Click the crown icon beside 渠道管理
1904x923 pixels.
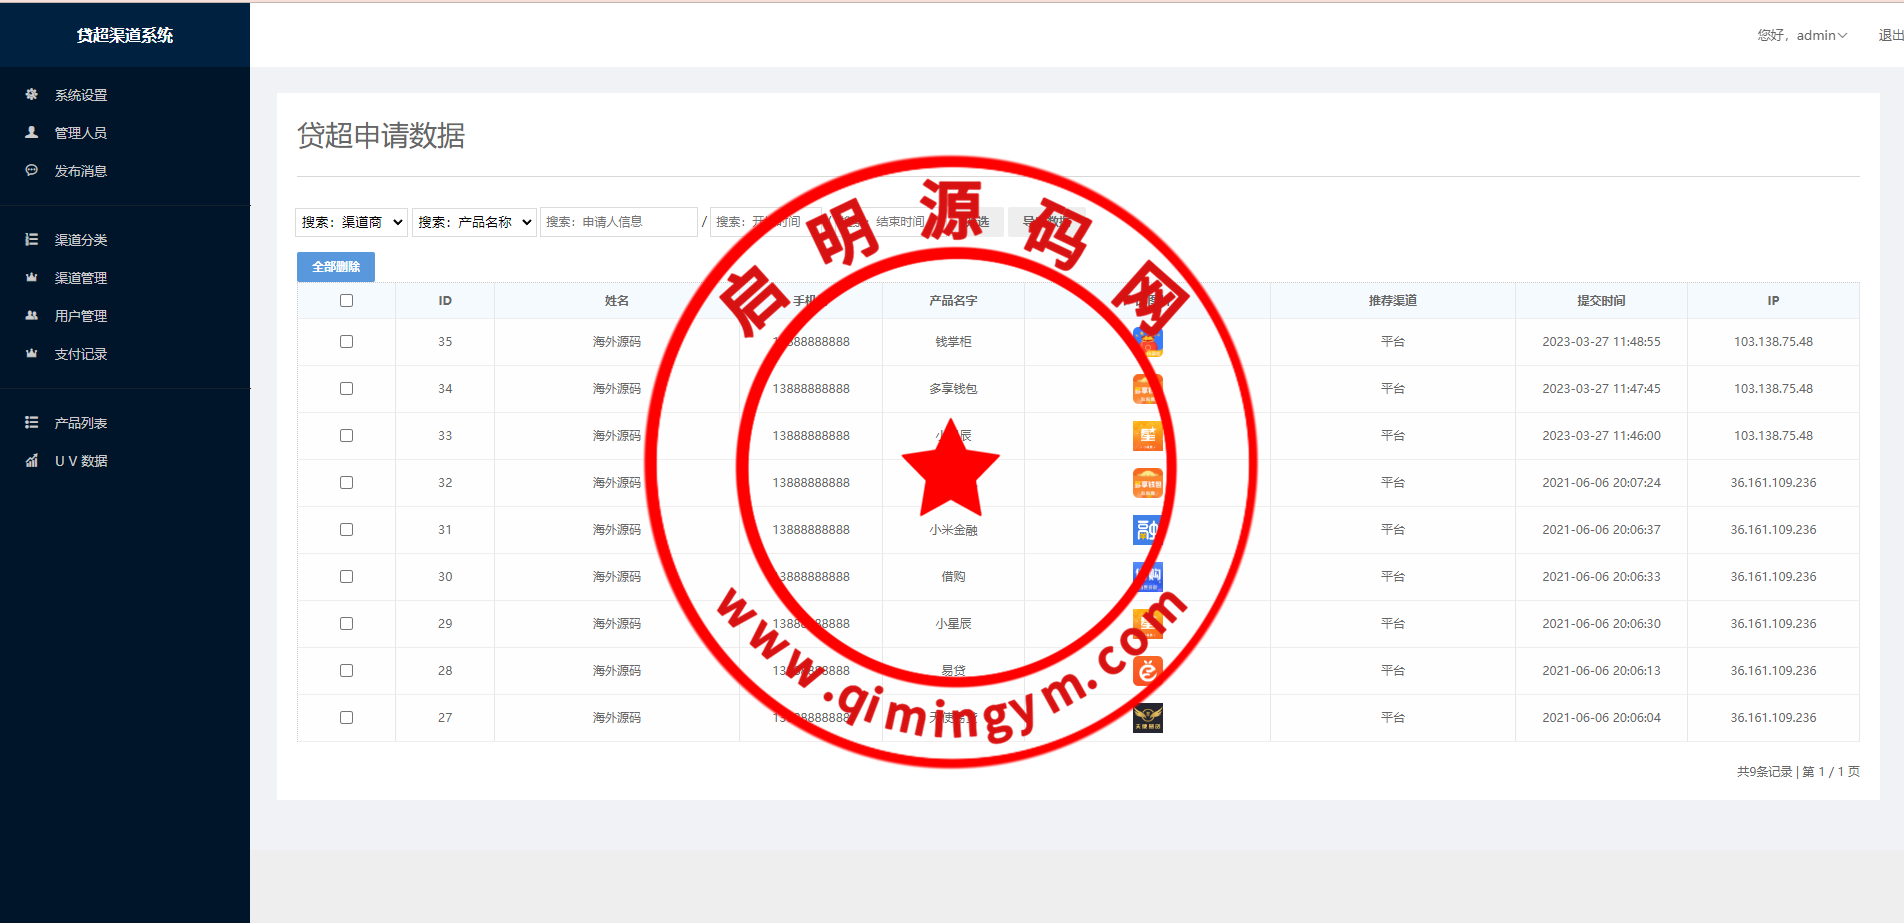coord(32,278)
